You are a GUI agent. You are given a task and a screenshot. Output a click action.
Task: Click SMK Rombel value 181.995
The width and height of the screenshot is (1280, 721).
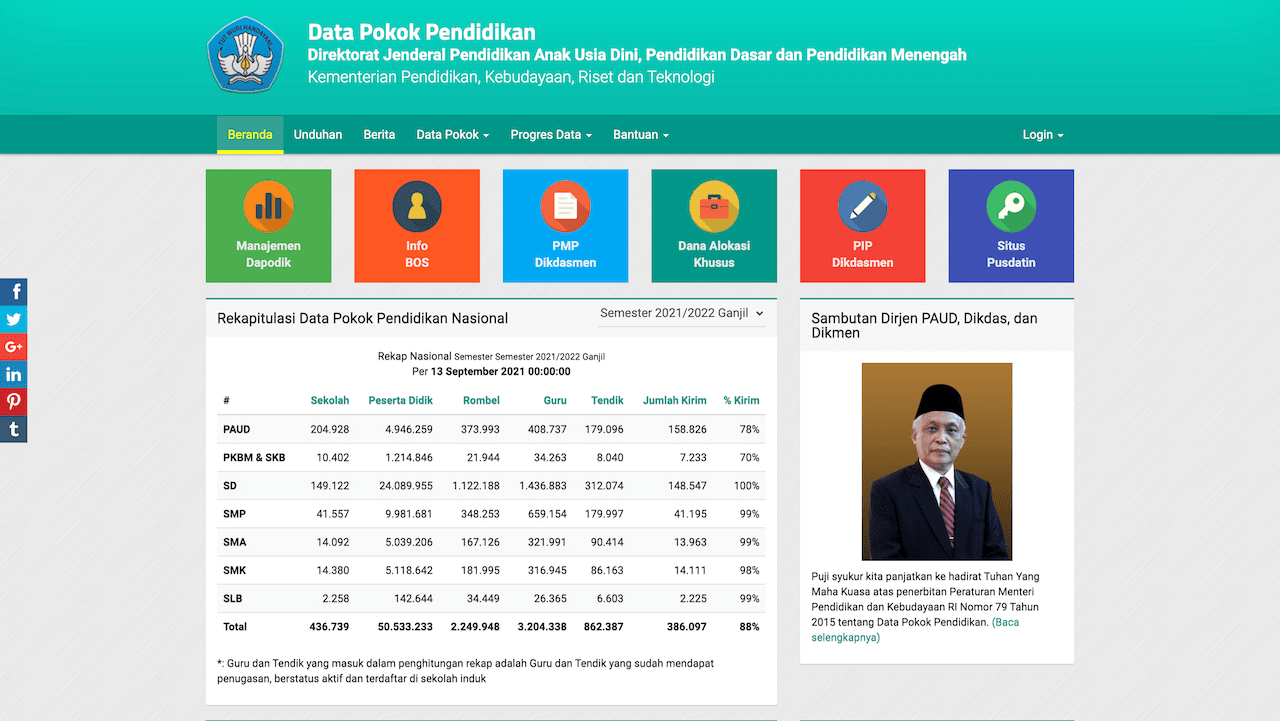pos(480,570)
